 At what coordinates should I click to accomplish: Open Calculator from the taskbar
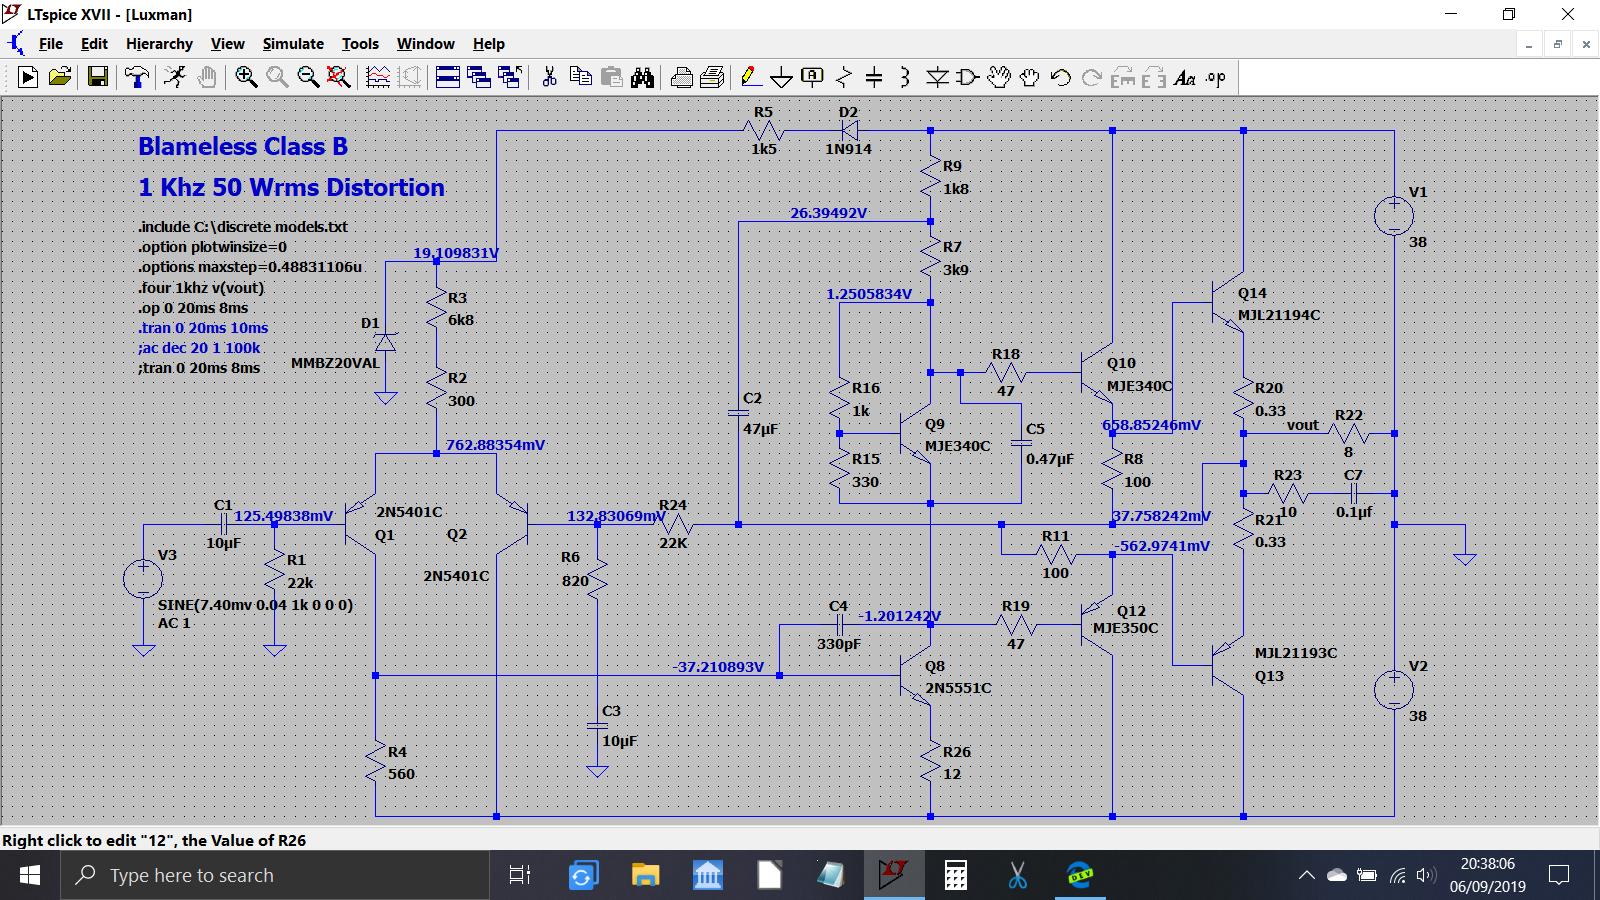[x=955, y=875]
